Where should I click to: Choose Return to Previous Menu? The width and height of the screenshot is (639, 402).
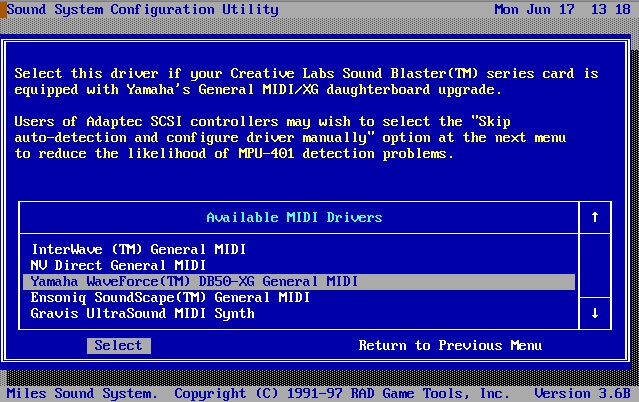click(450, 346)
